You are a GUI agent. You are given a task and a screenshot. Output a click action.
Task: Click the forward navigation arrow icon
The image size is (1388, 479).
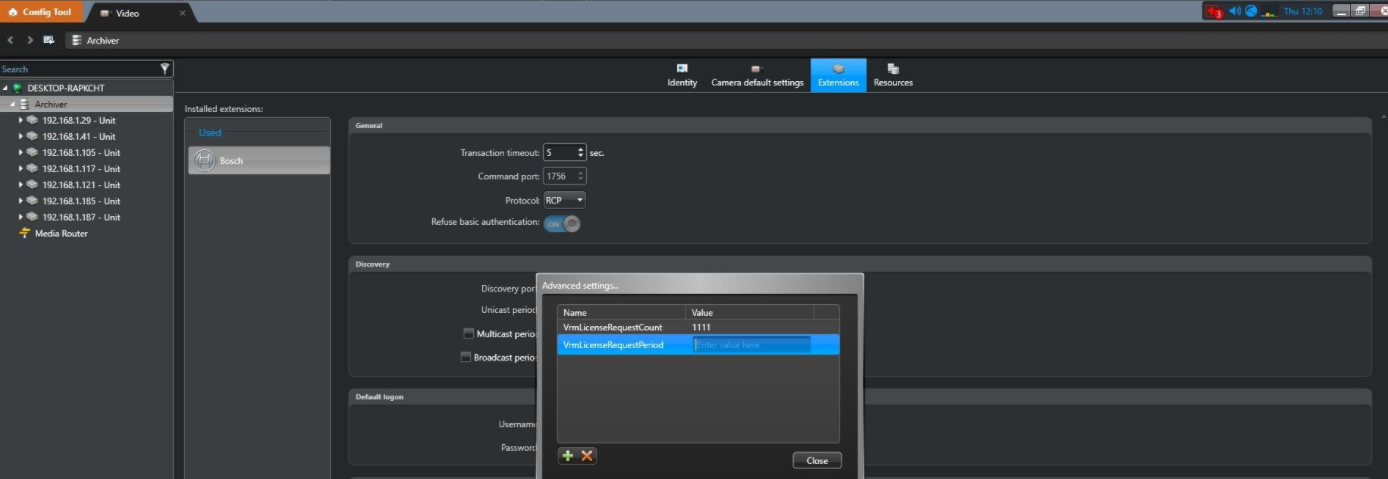coord(30,40)
